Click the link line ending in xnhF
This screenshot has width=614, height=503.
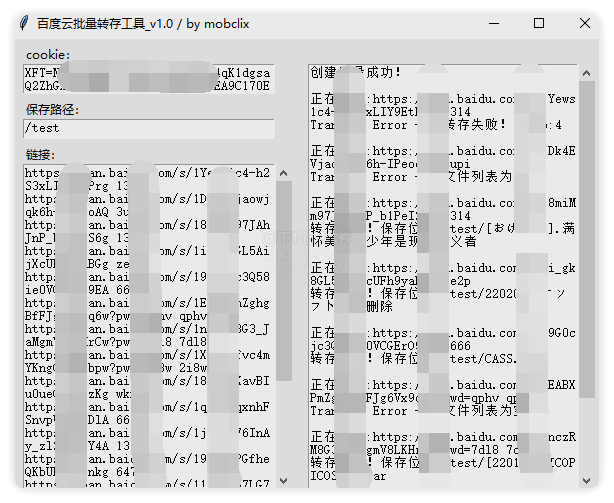coord(147,407)
